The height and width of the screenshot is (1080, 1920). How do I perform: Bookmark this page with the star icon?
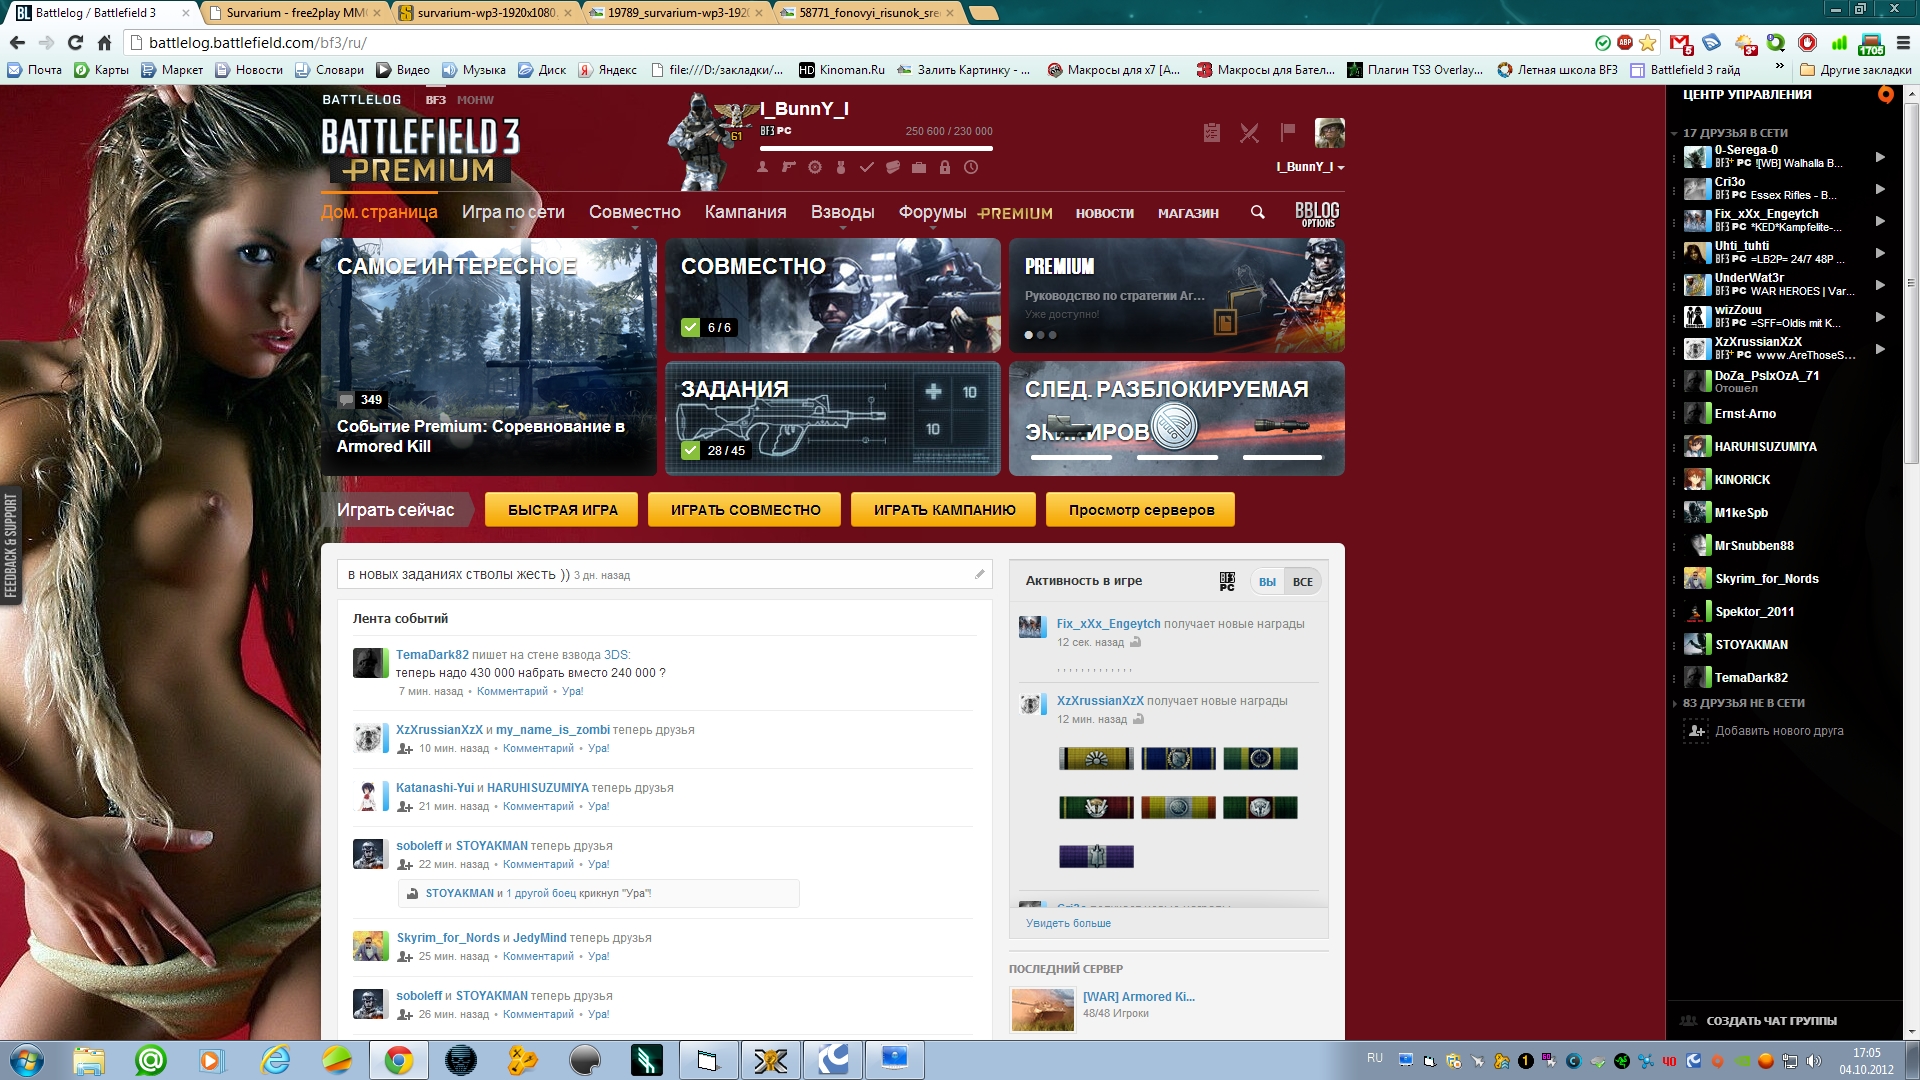1648,43
